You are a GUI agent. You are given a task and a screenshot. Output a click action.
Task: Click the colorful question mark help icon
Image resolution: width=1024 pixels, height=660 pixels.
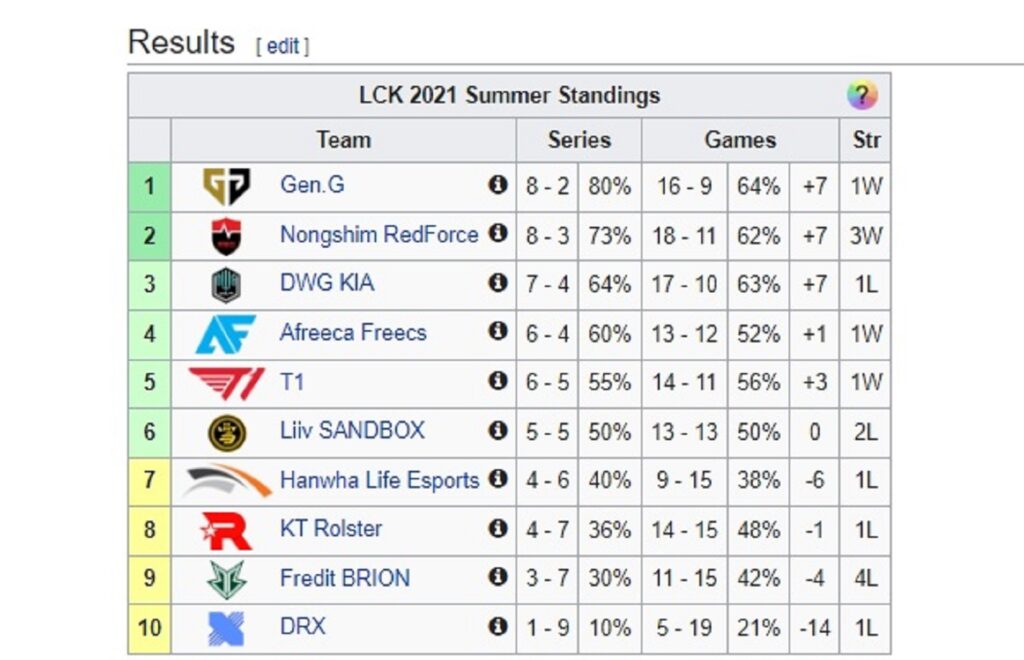click(x=862, y=95)
